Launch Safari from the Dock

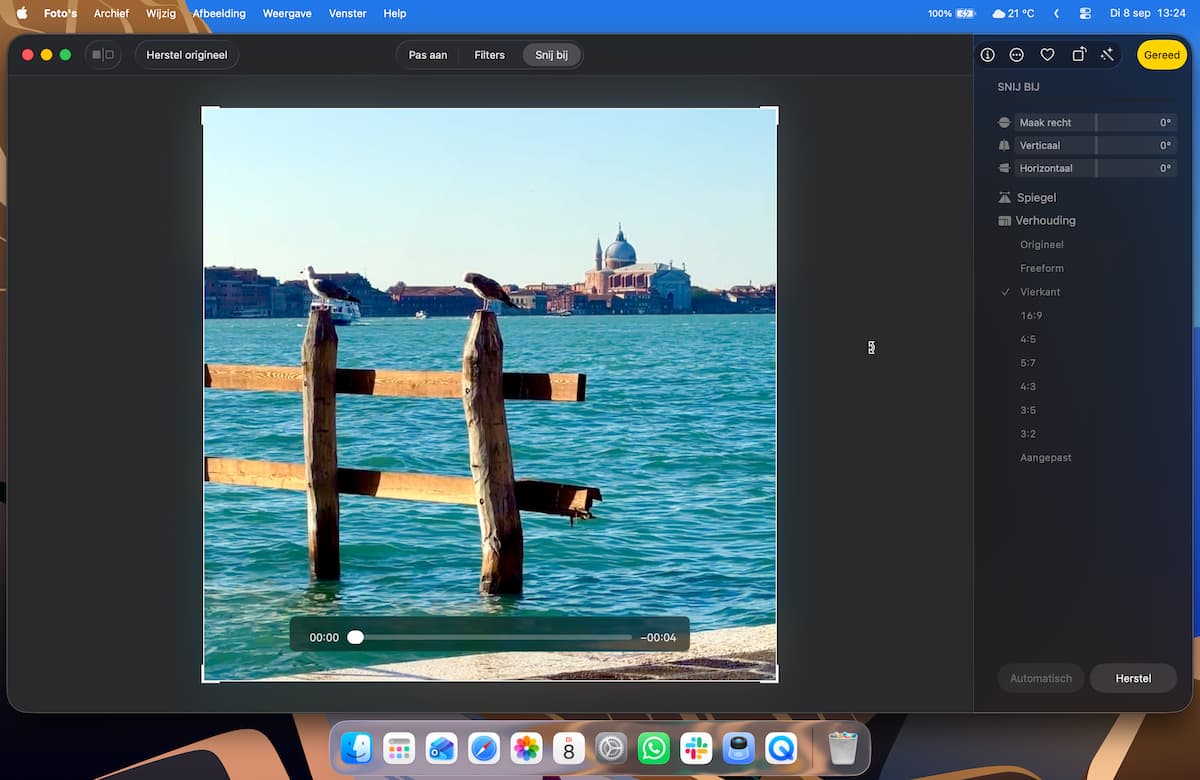pos(484,748)
